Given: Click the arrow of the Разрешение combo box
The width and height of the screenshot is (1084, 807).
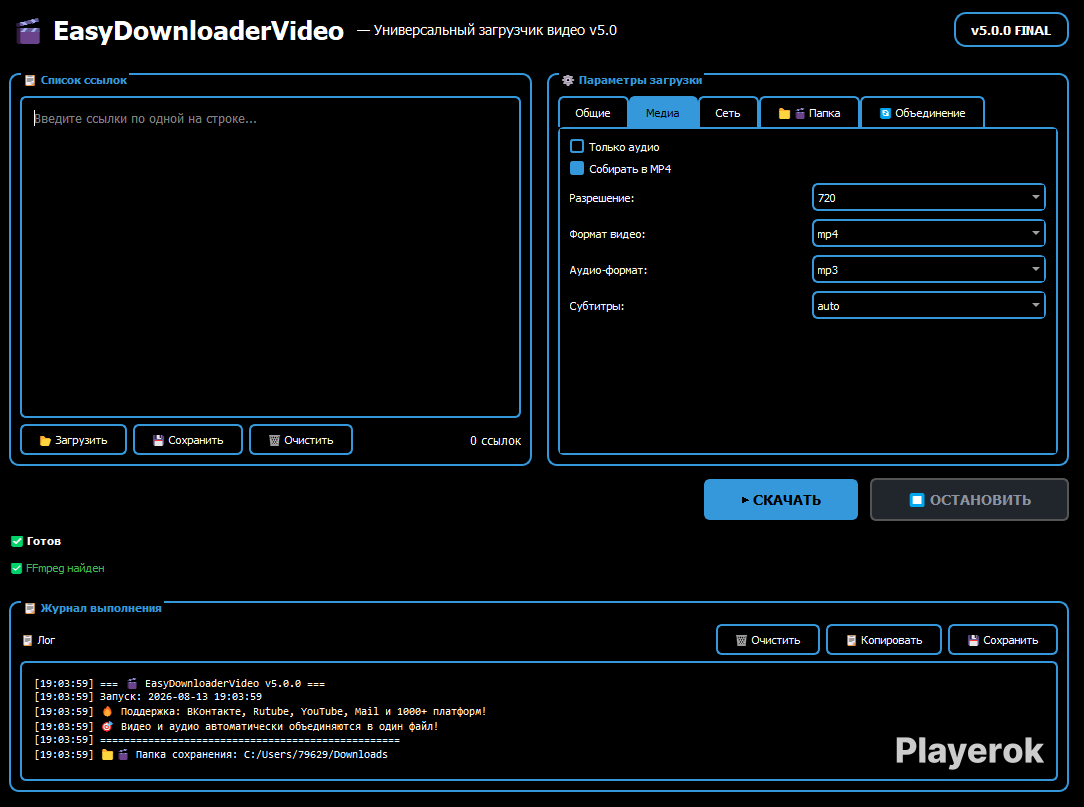Looking at the screenshot, I should 1036,197.
